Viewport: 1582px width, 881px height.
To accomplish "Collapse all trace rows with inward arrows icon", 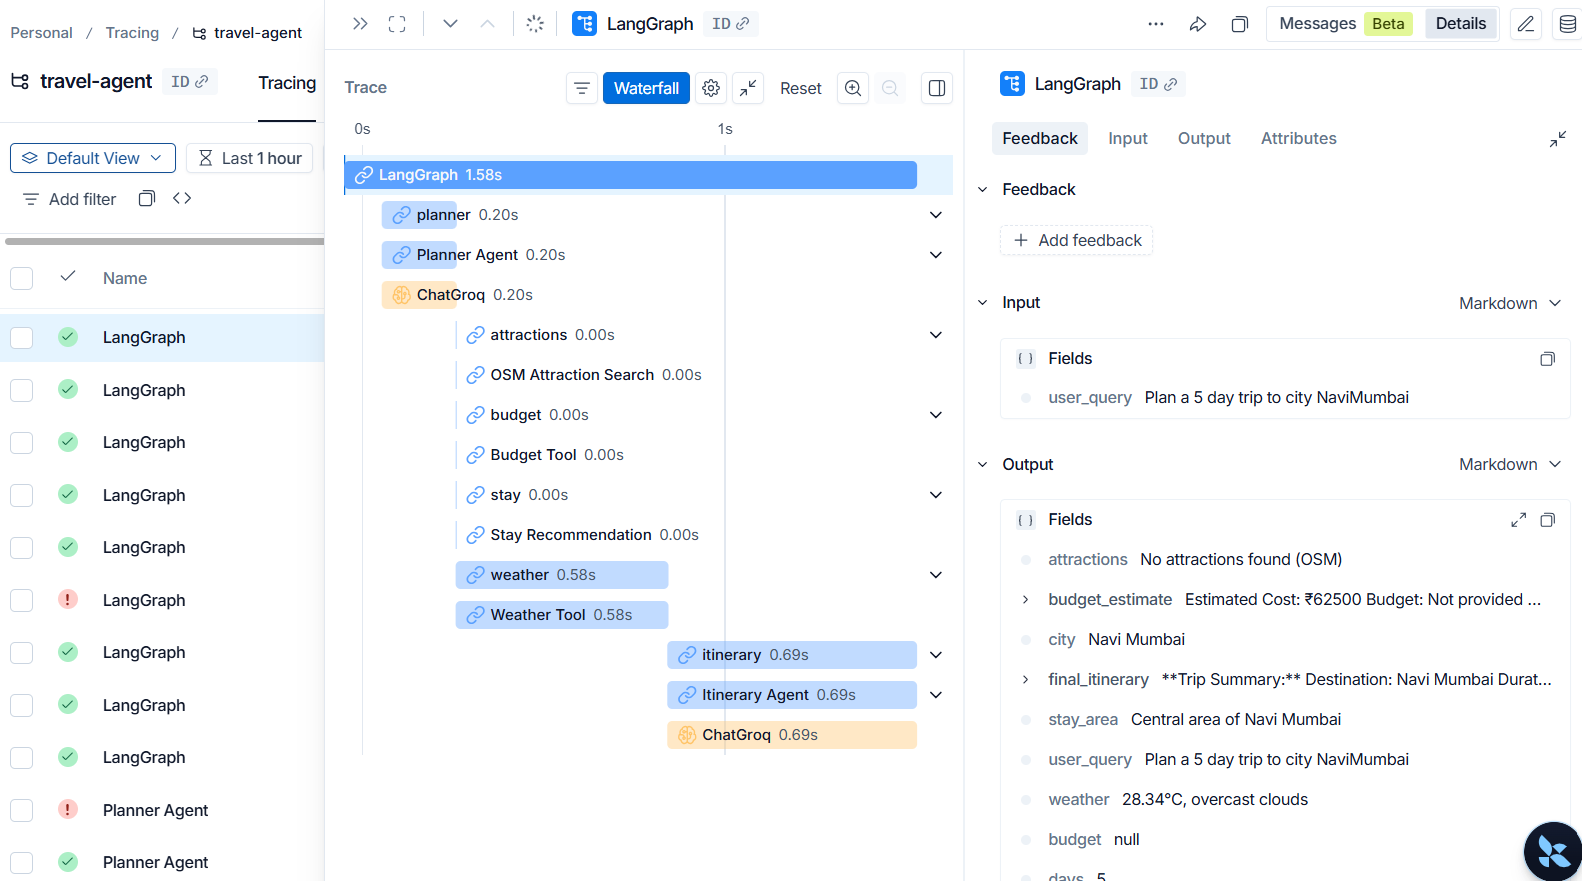I will click(x=748, y=88).
